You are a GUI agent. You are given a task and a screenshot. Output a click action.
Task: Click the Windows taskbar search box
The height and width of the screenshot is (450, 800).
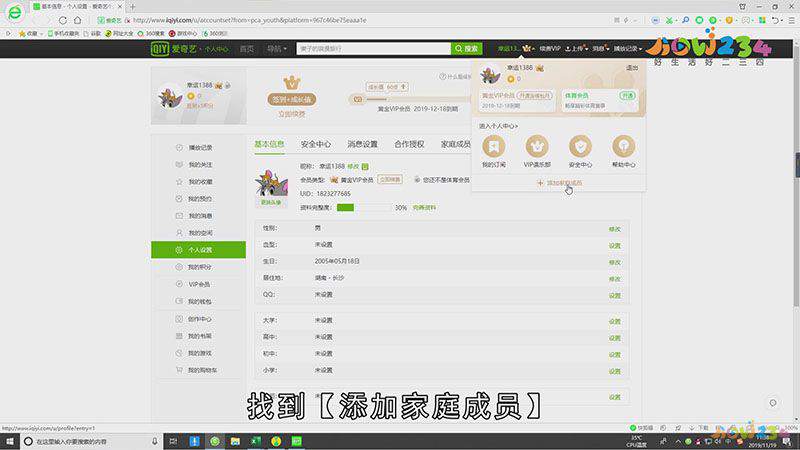92,441
